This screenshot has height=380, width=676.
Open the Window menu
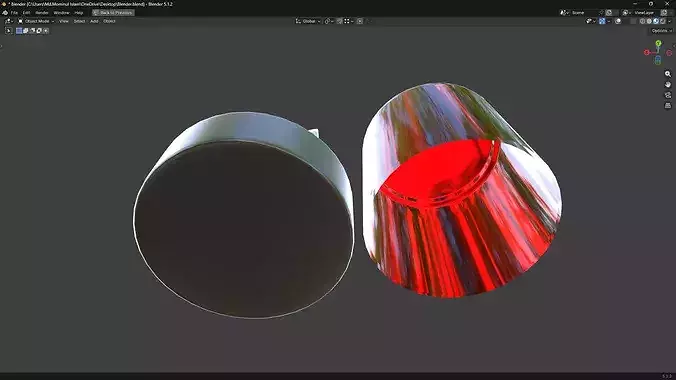pyautogui.click(x=61, y=13)
